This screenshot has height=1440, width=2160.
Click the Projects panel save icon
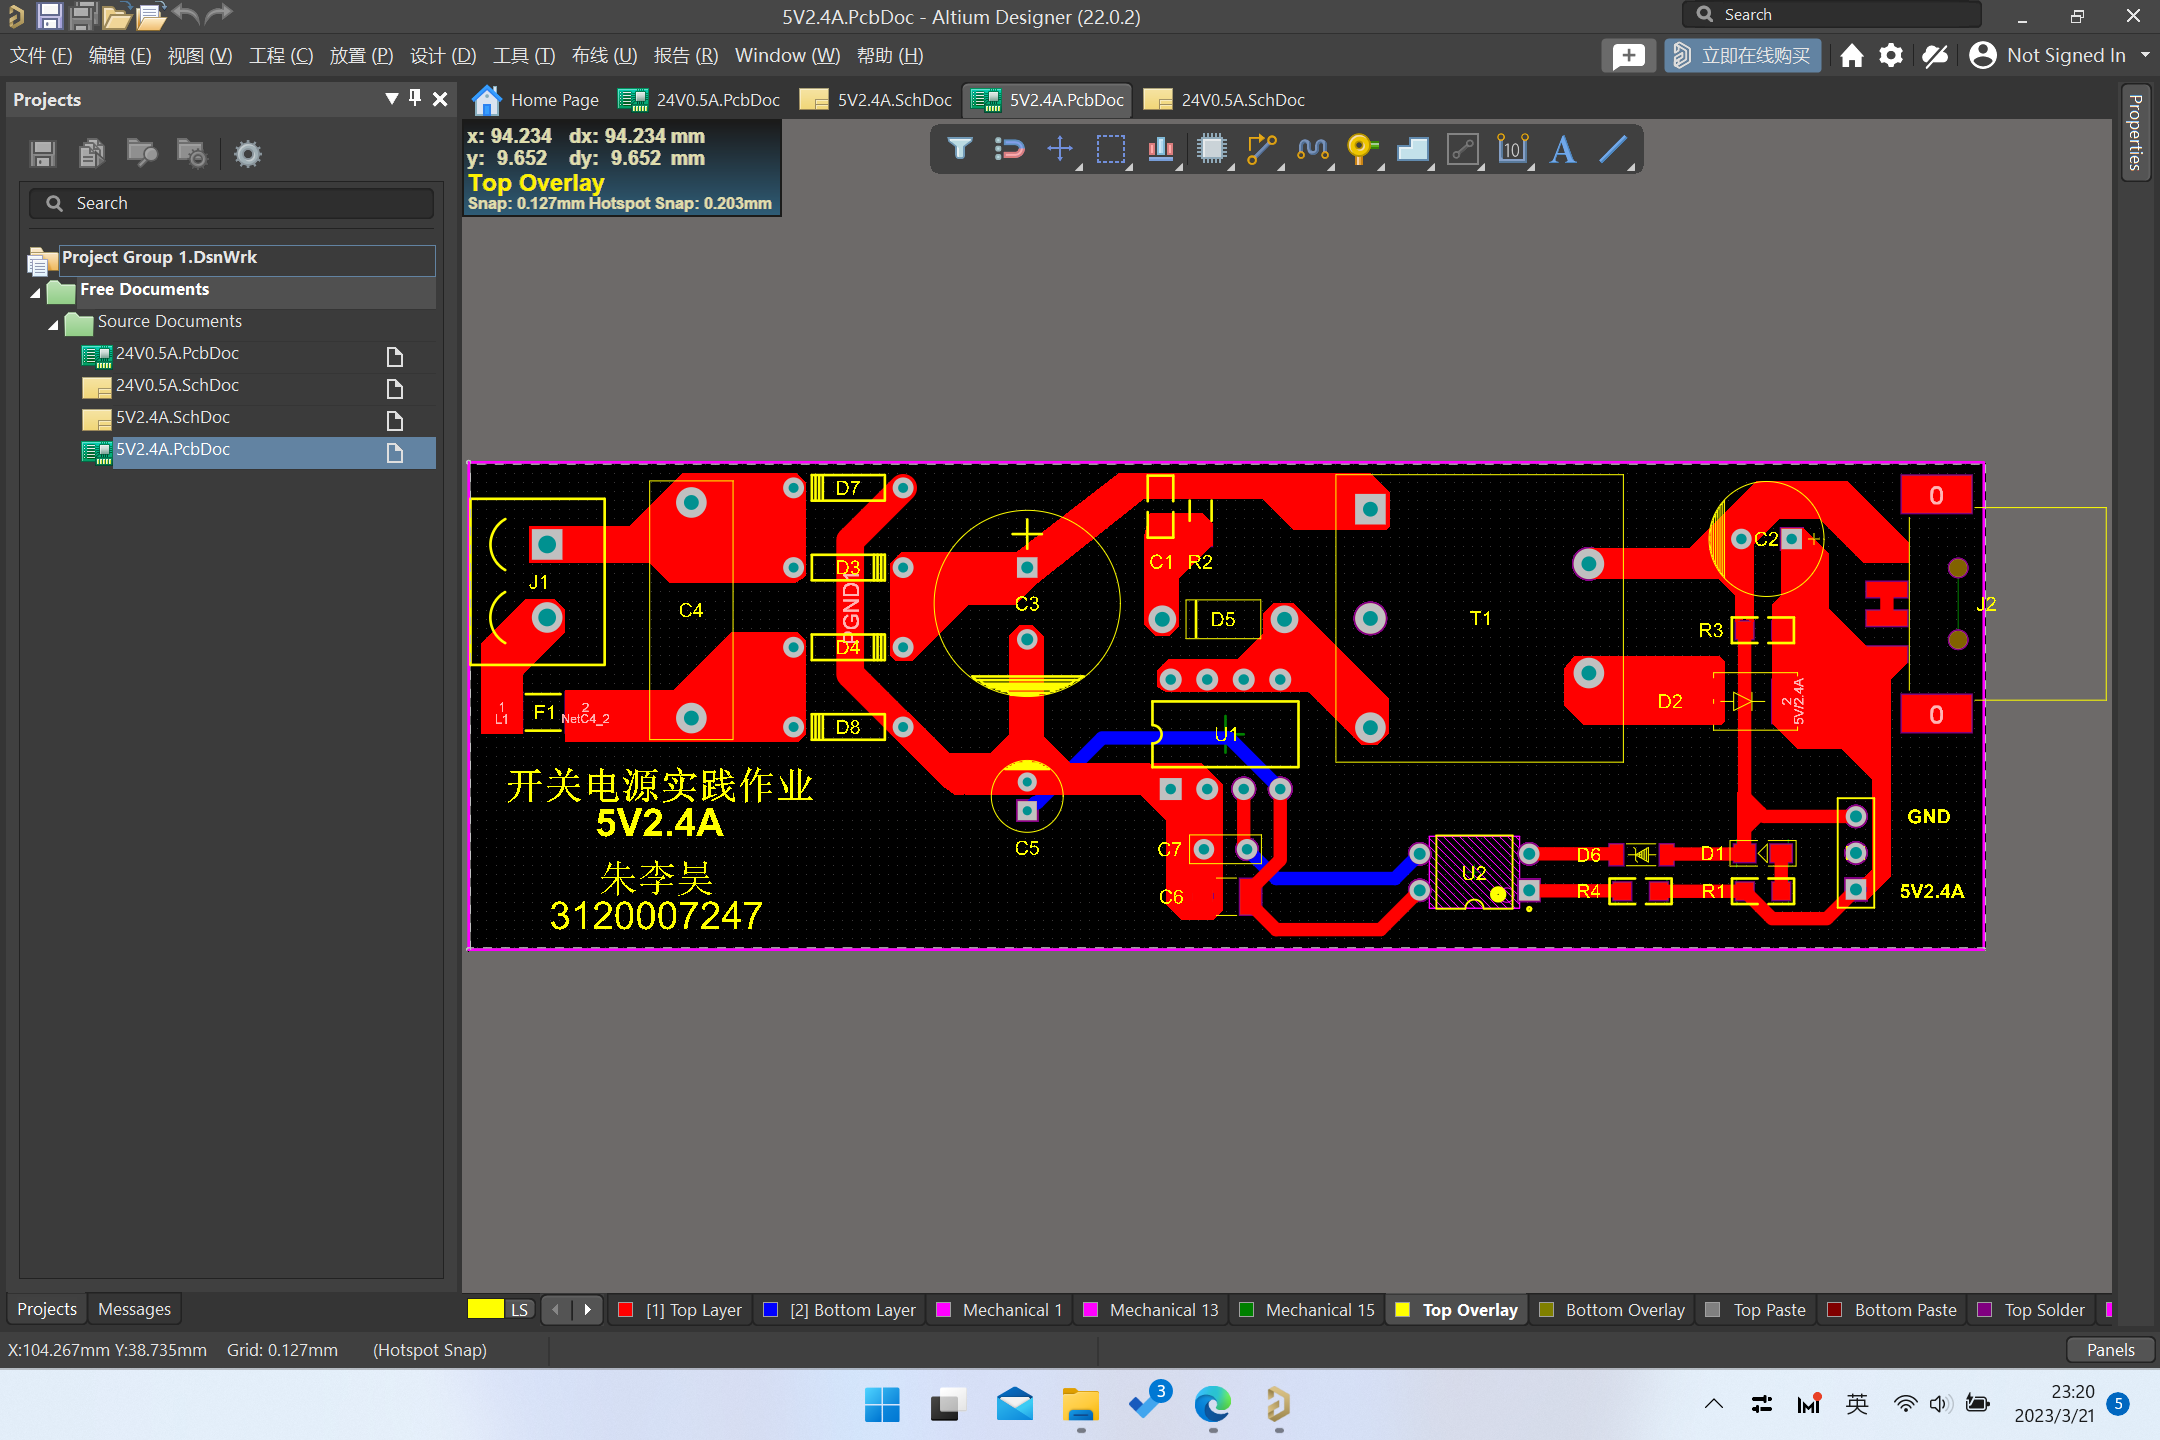[43, 153]
